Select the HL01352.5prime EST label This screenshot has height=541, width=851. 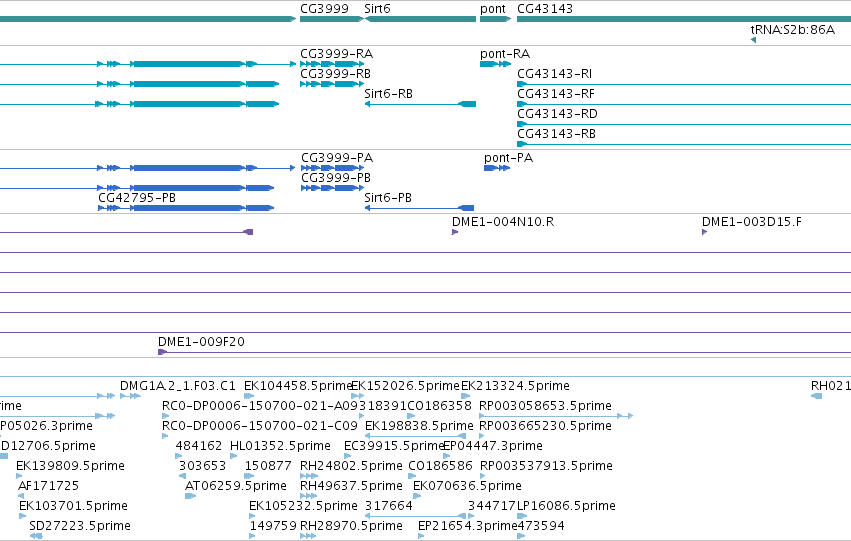coord(281,446)
